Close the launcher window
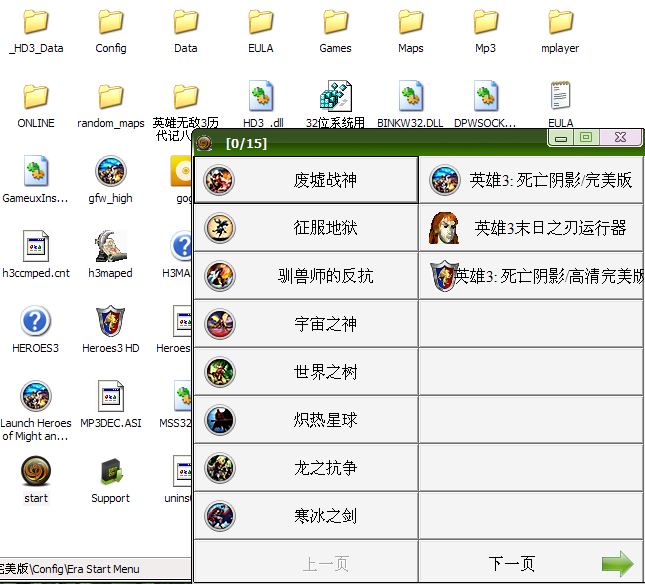This screenshot has height=584, width=645. coord(620,137)
